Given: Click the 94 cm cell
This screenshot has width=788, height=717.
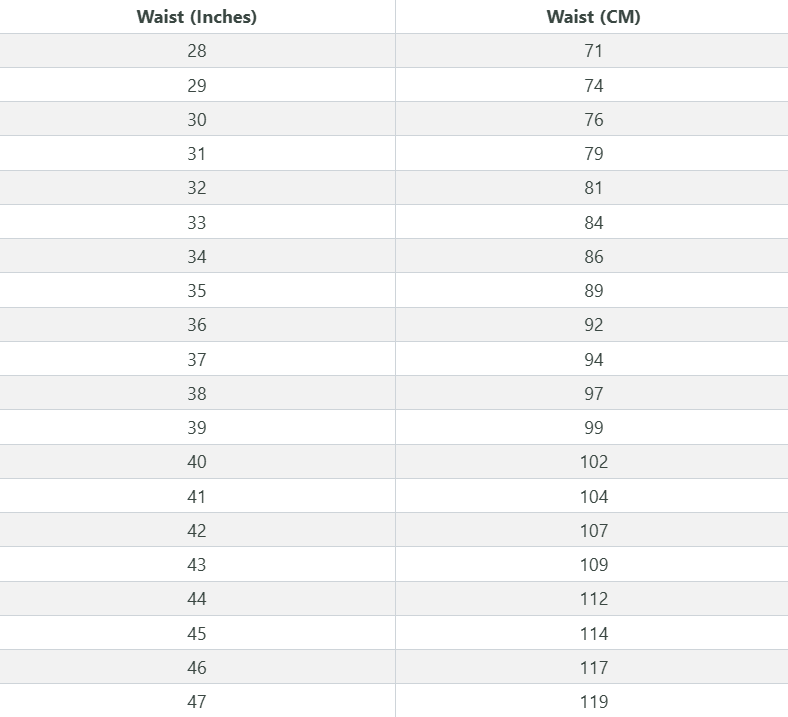Looking at the screenshot, I should coord(594,359).
